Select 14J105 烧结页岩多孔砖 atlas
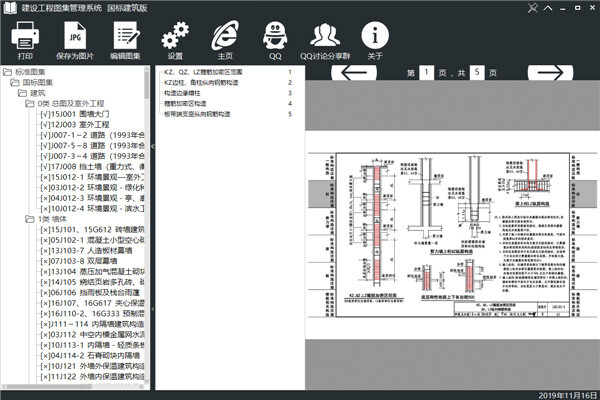 tap(92, 282)
